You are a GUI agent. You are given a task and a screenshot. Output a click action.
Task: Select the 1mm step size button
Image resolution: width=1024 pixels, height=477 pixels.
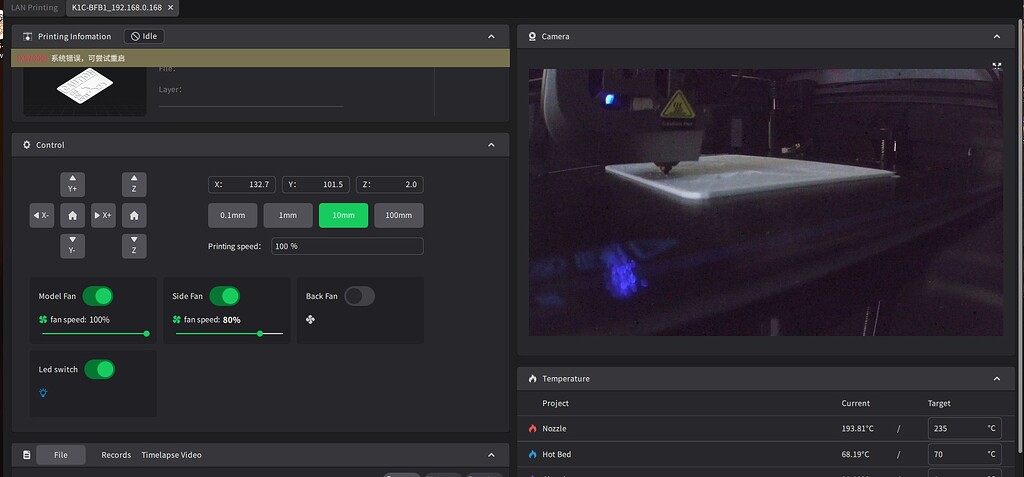click(x=288, y=215)
